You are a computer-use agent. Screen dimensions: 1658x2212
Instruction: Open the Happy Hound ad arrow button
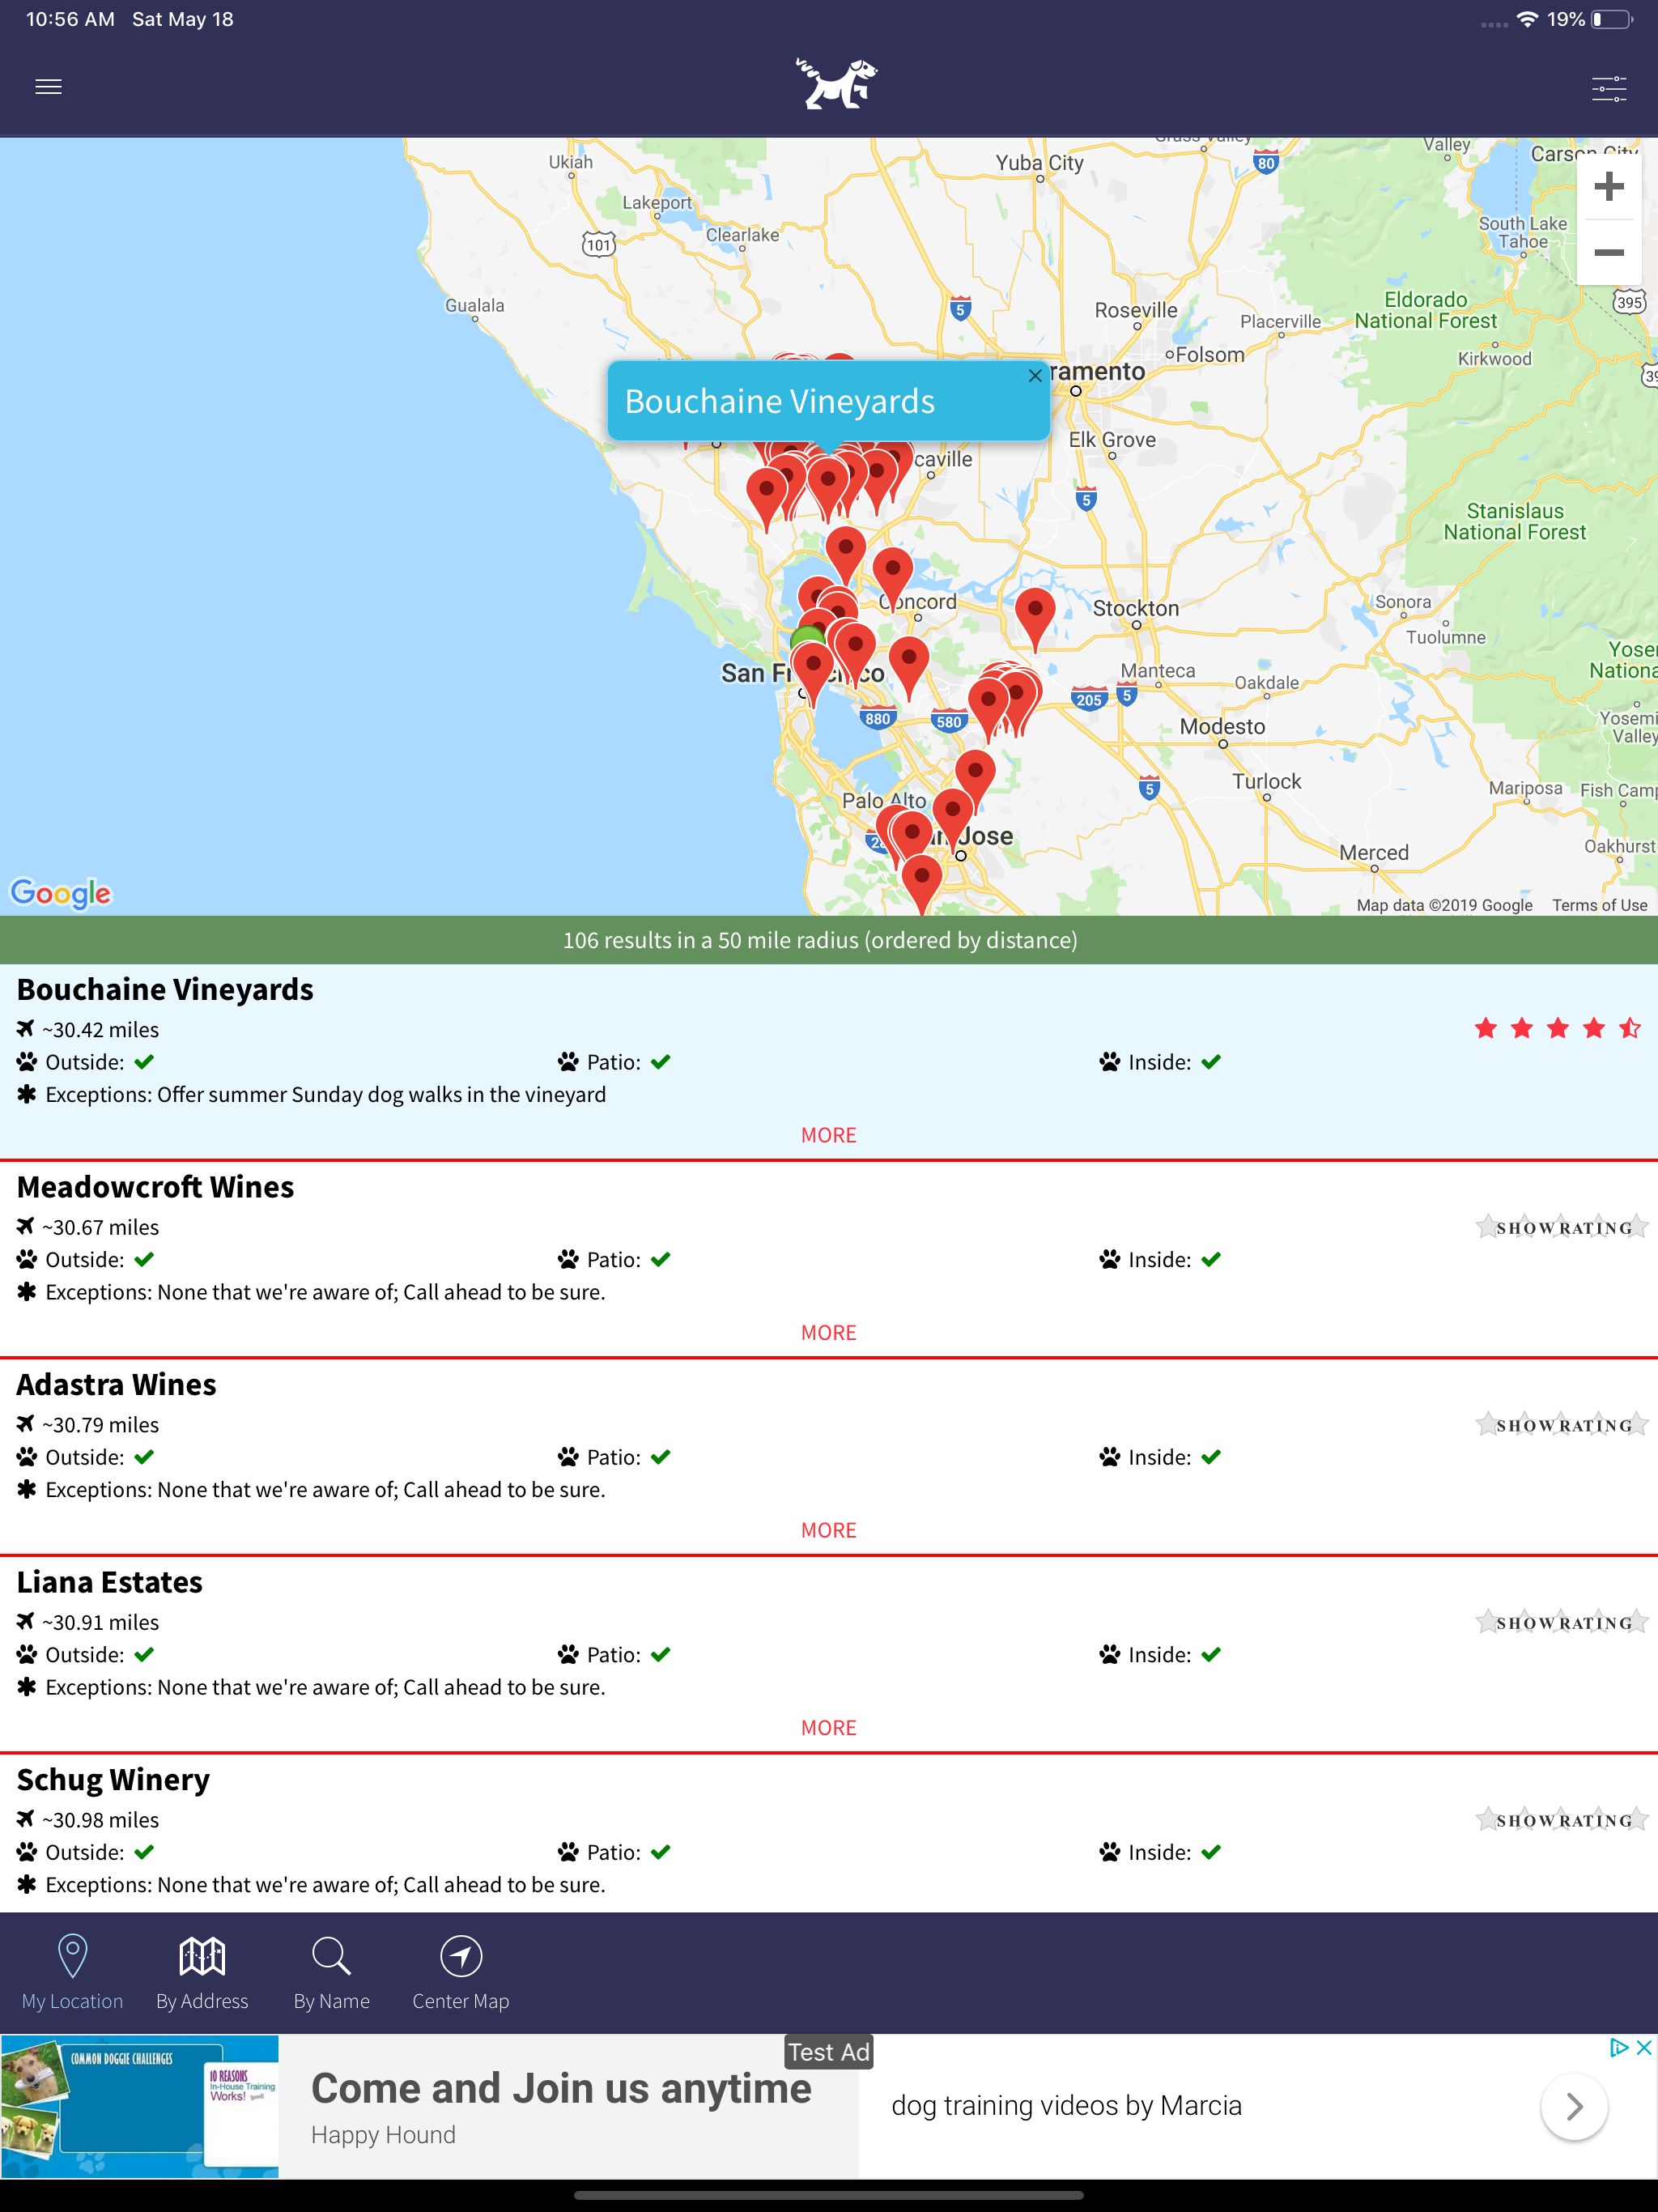(x=1574, y=2106)
